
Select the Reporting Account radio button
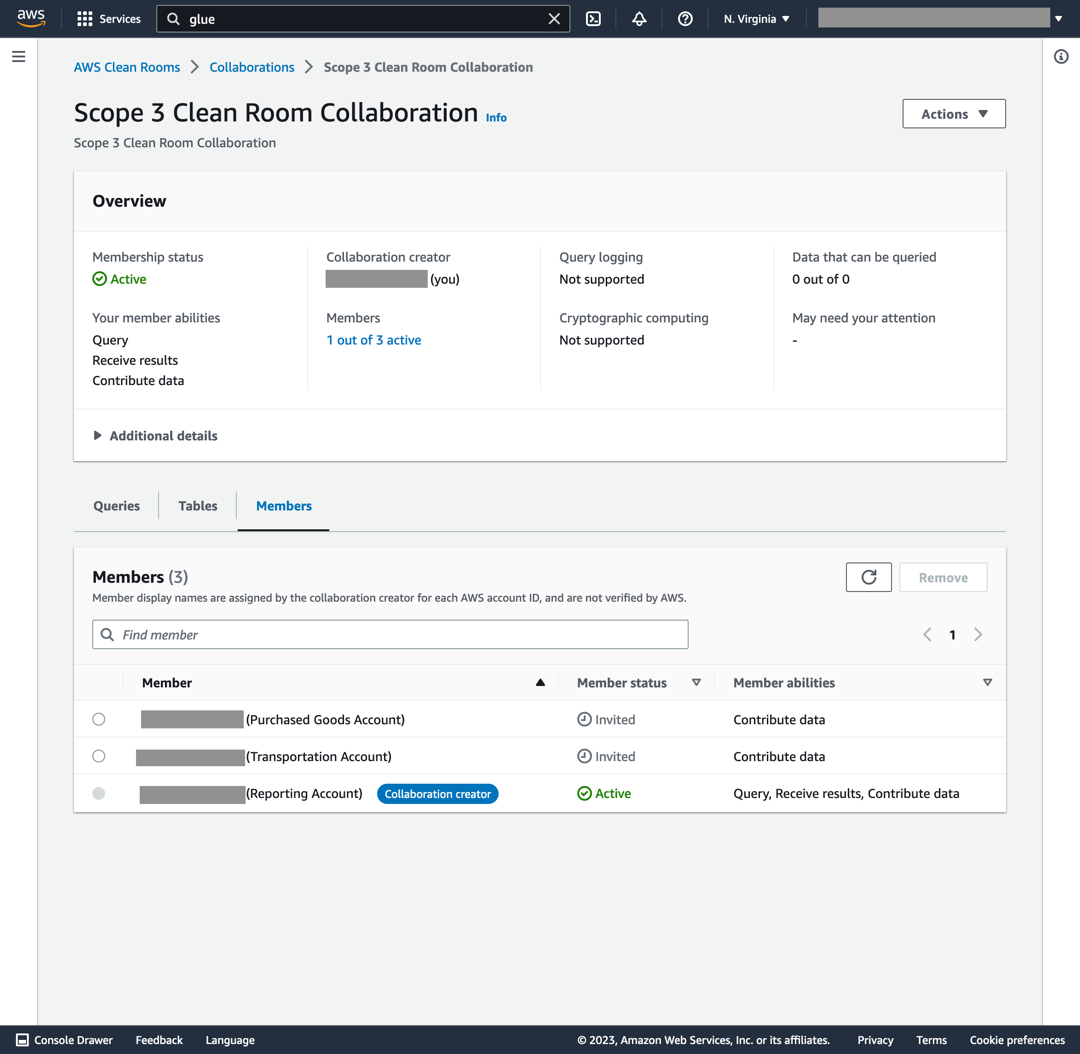click(x=98, y=793)
